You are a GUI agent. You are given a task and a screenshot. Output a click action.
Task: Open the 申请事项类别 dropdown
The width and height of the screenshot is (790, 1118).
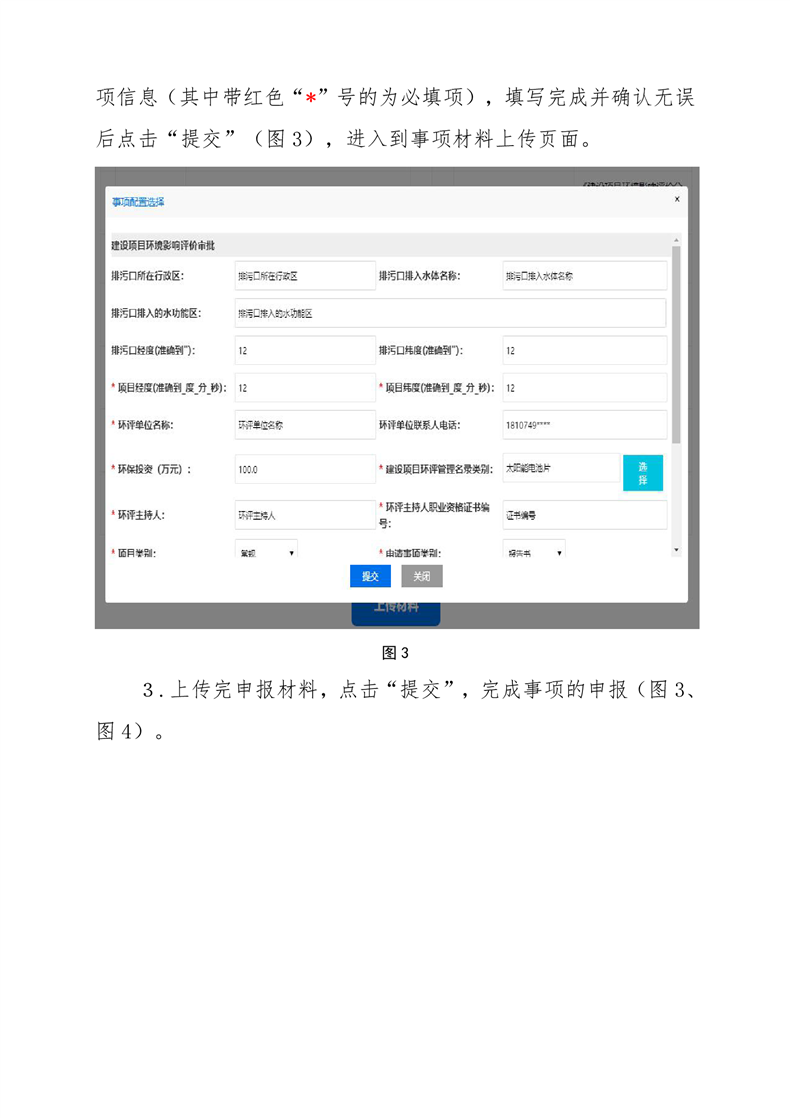[x=534, y=549]
